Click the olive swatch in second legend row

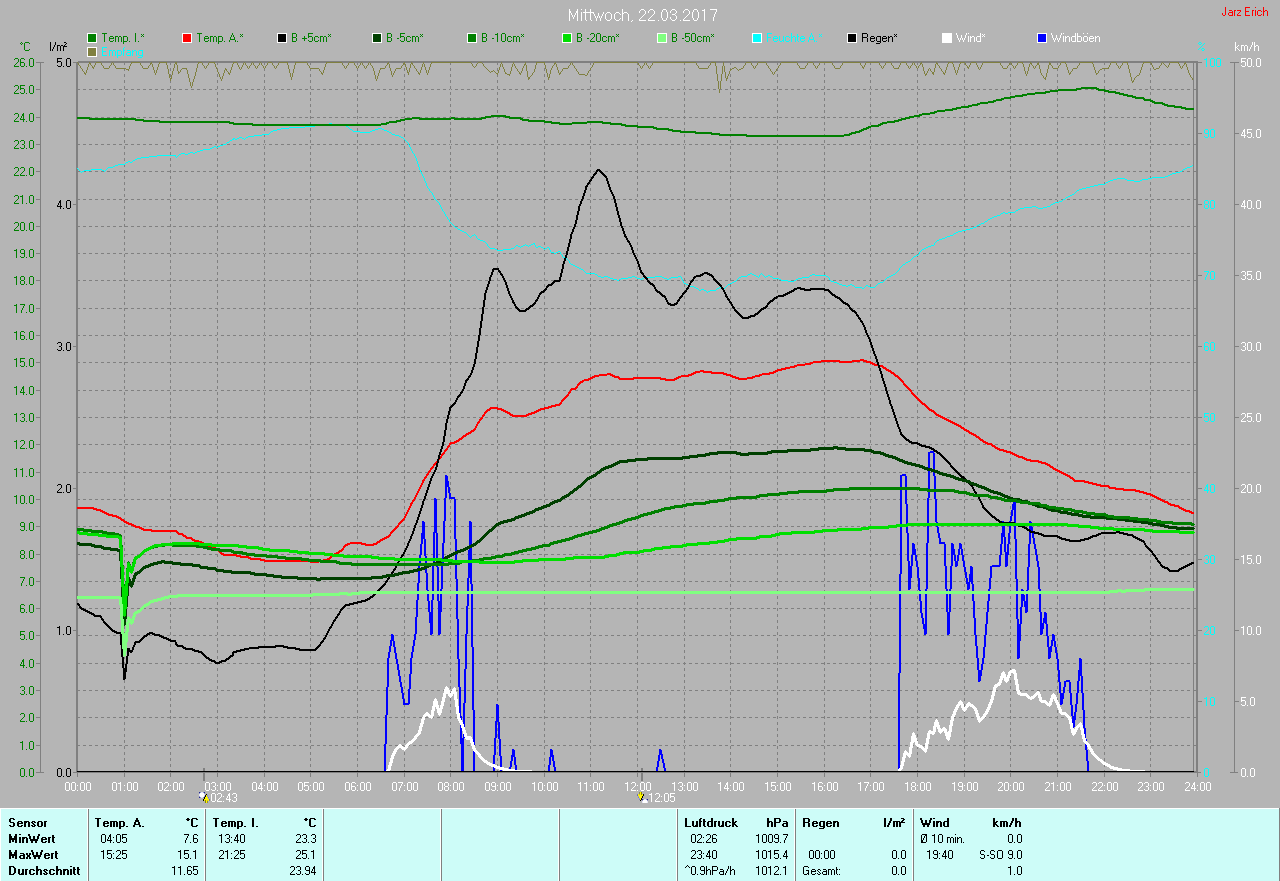pos(92,51)
